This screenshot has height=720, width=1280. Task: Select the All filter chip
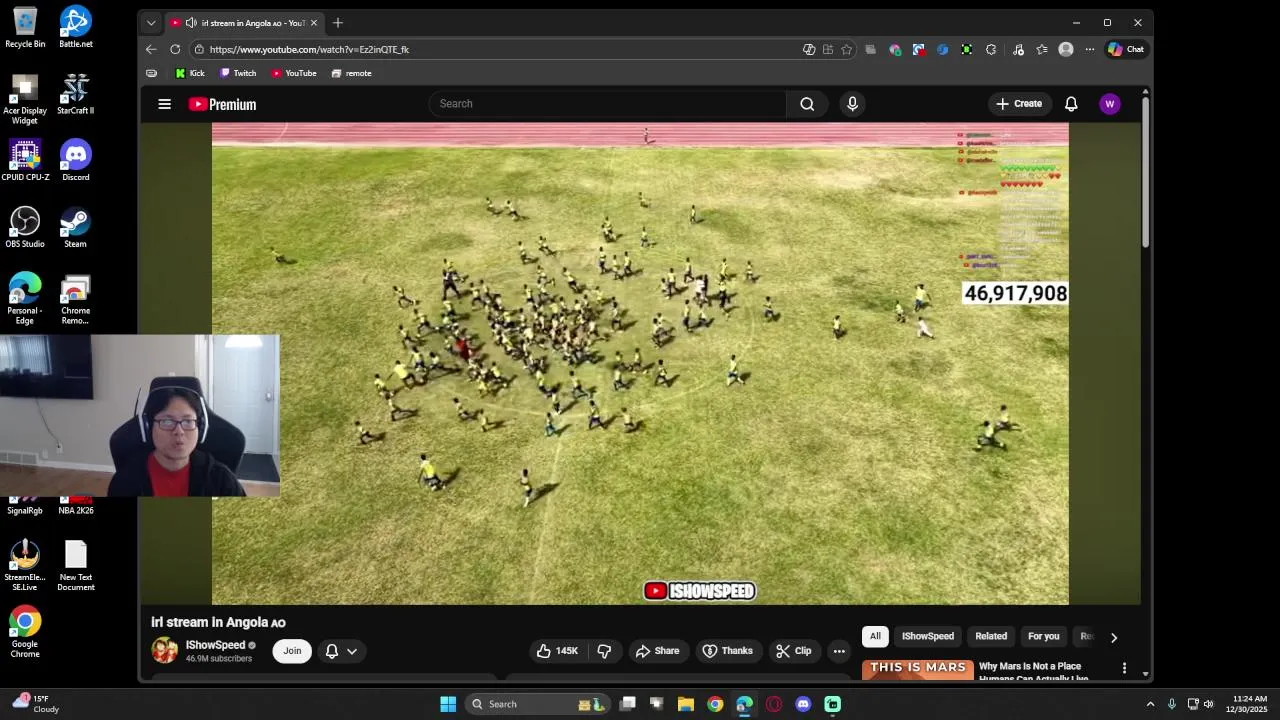(x=875, y=636)
